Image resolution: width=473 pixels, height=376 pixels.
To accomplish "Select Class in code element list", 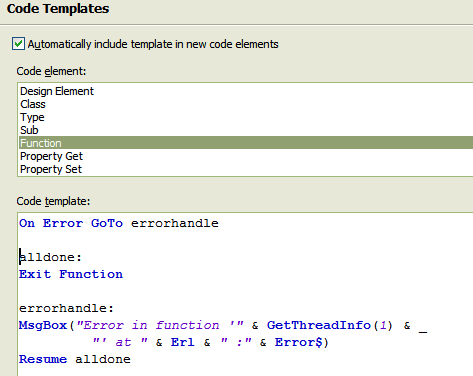I will [246, 104].
